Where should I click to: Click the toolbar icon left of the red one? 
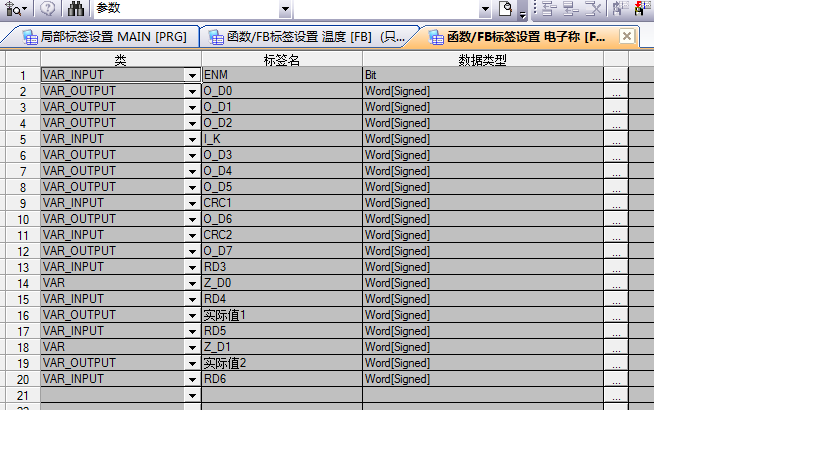[620, 9]
